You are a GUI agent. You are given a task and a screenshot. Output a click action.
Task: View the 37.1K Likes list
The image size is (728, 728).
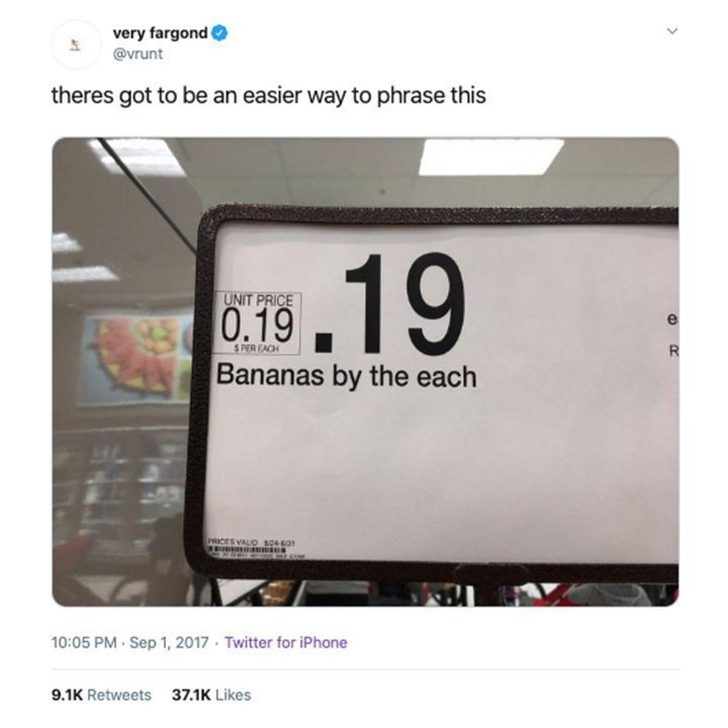(211, 694)
